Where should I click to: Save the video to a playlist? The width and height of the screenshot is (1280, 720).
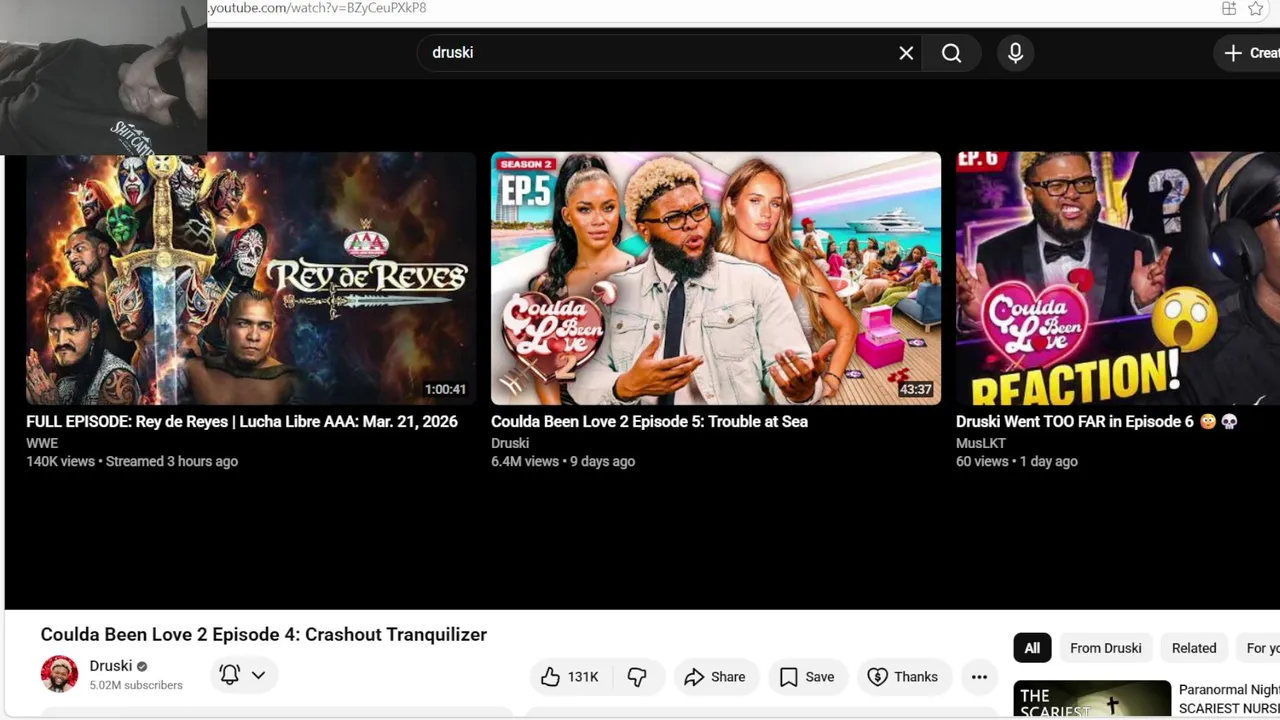tap(807, 677)
